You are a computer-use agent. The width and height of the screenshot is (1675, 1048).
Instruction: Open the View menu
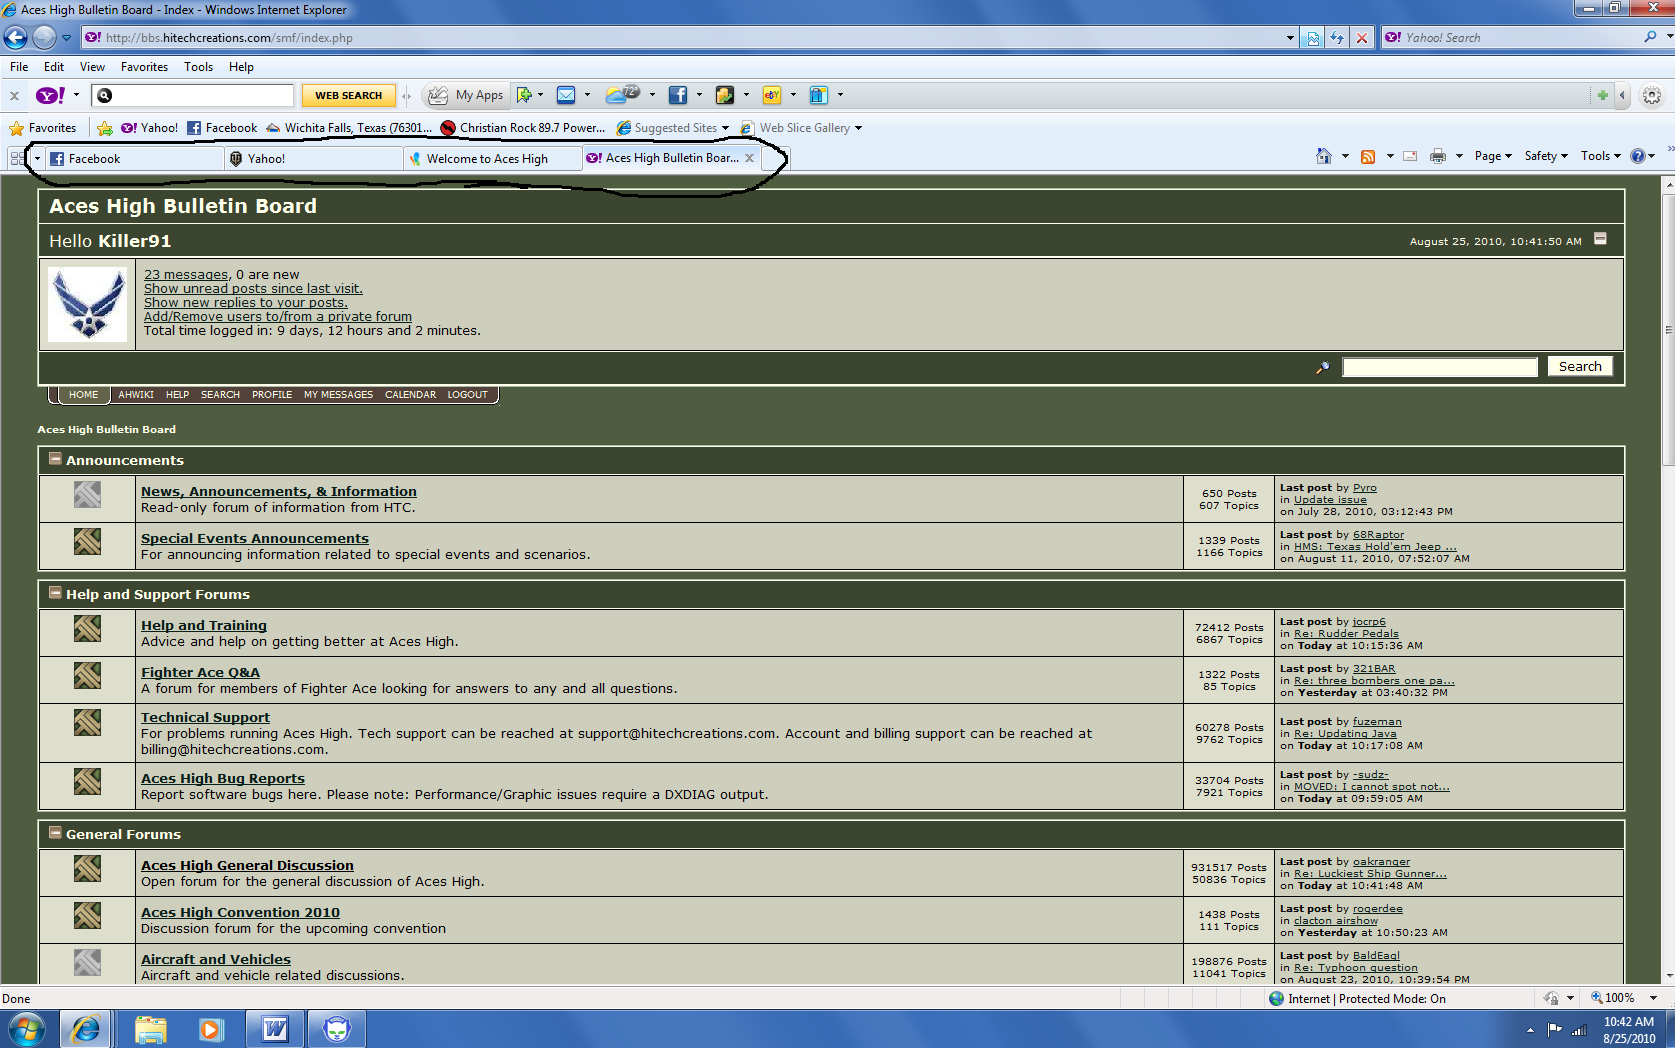[x=92, y=67]
